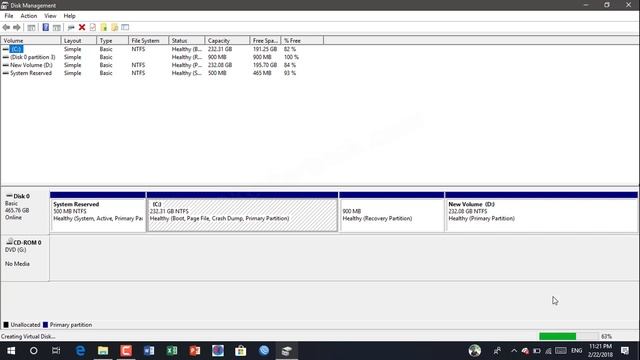The height and width of the screenshot is (360, 640).
Task: Sort by the File System column header
Action: (x=149, y=40)
